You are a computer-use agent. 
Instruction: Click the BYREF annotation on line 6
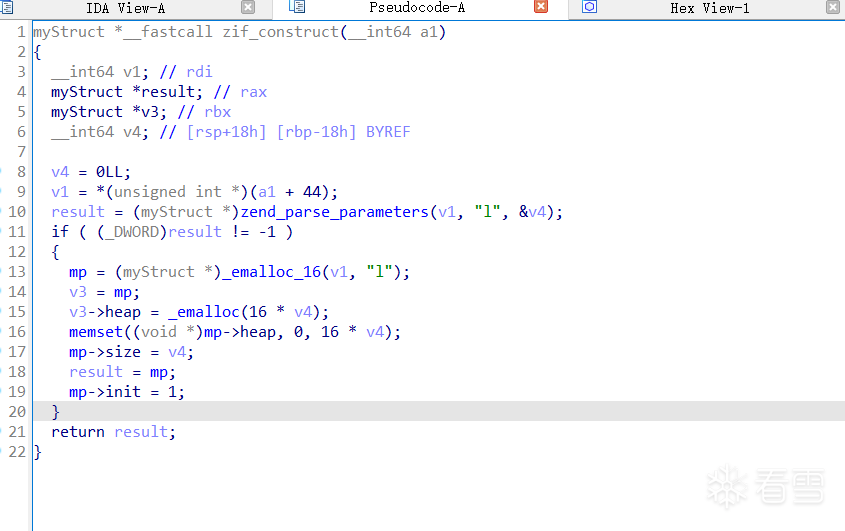(388, 132)
